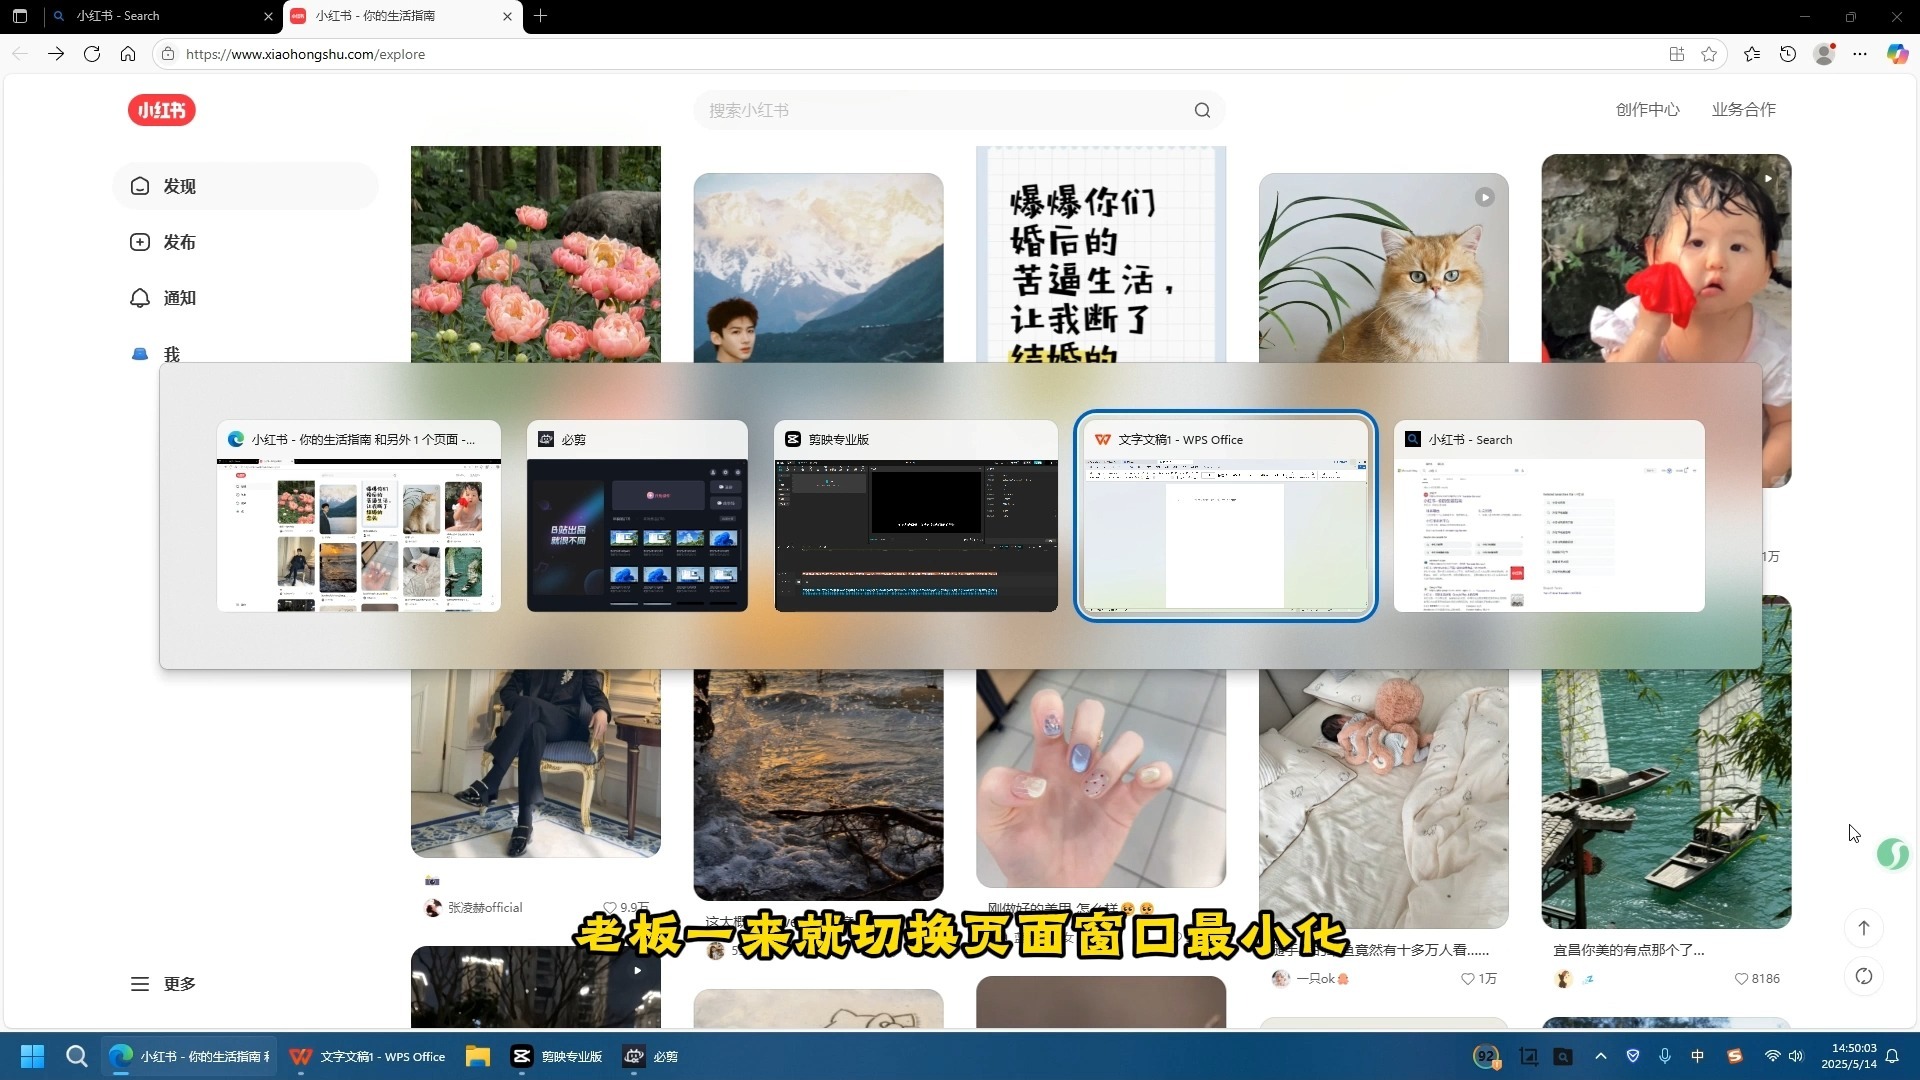Show hidden tray icons chevron
This screenshot has width=1920, height=1080.
point(1601,1056)
